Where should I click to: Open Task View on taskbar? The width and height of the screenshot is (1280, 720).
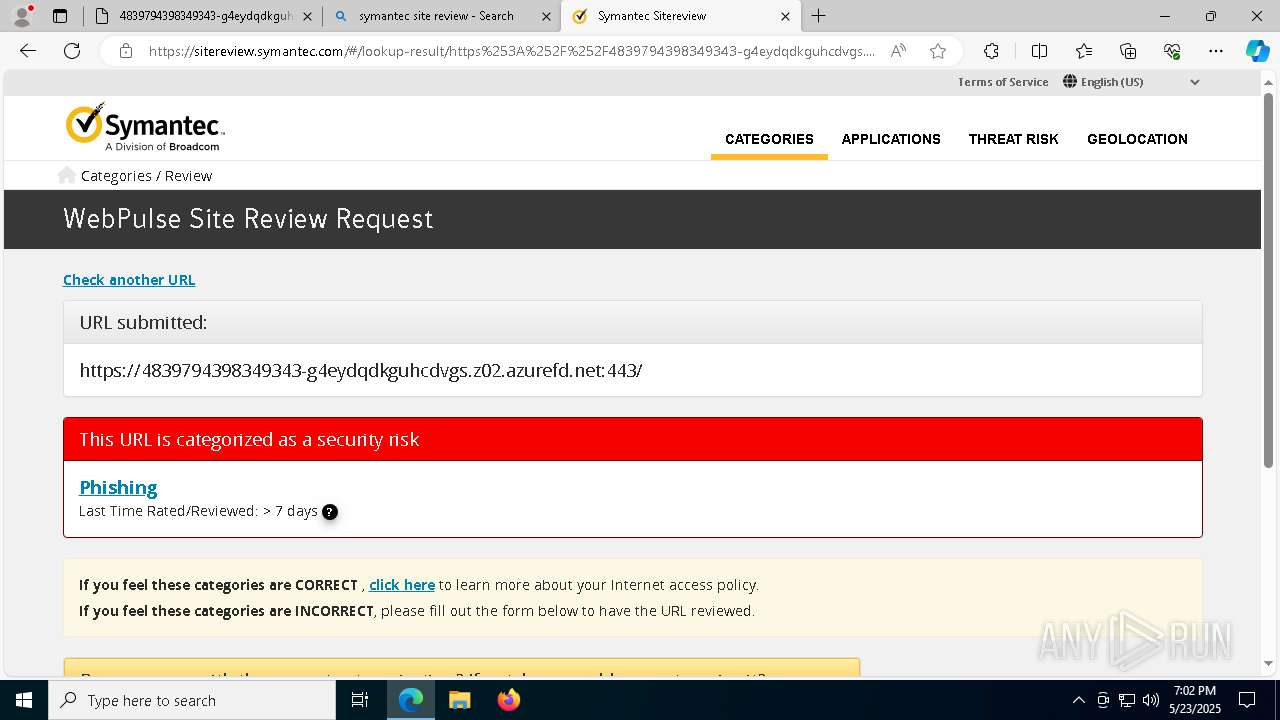[x=360, y=700]
